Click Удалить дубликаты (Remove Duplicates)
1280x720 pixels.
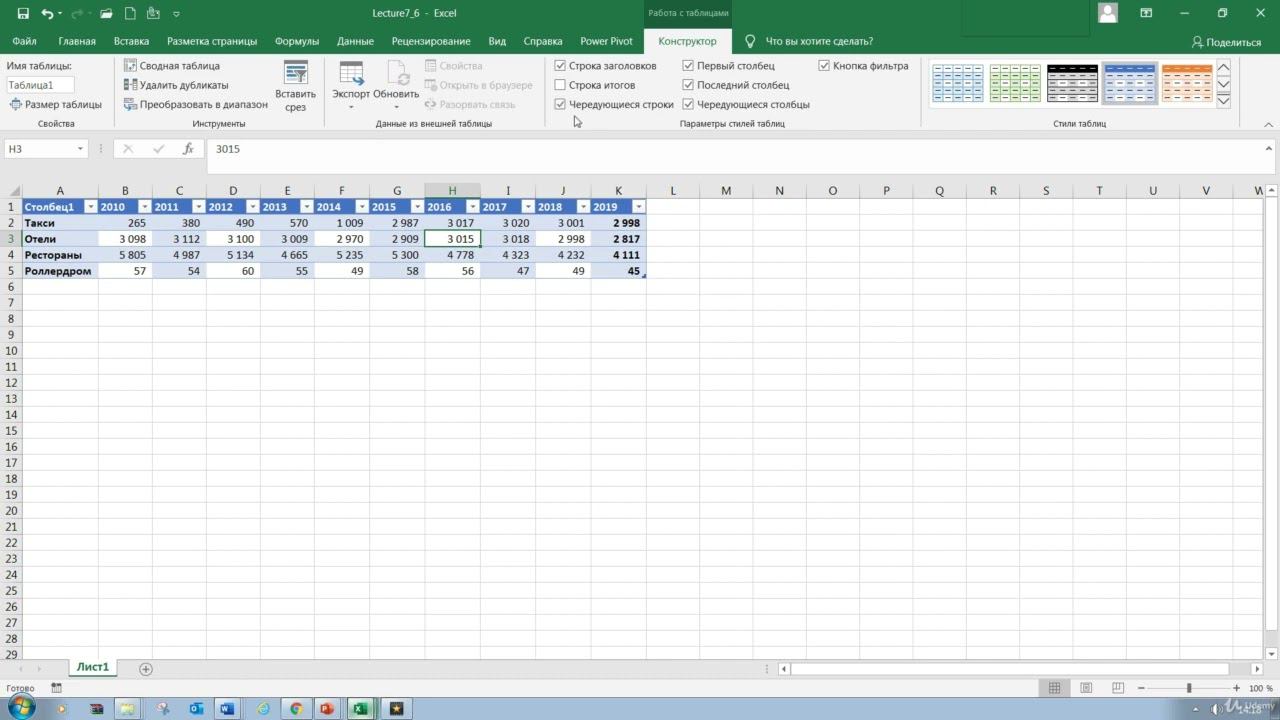point(131,85)
